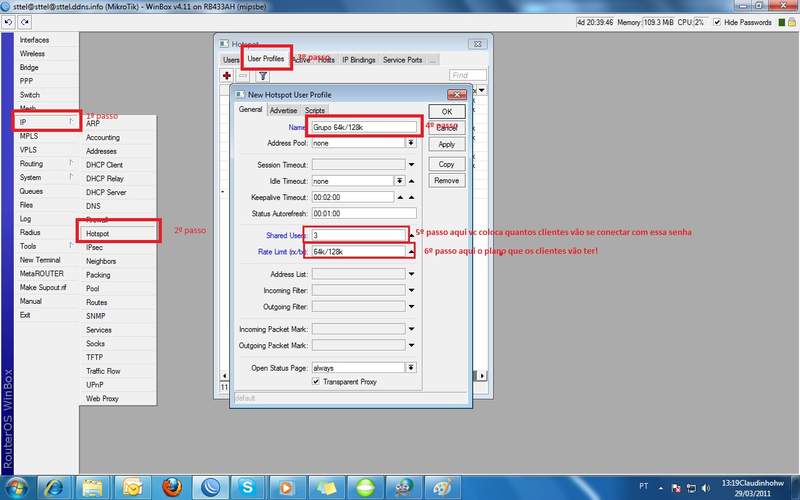Expand the Outgoing Packet Mark field
This screenshot has height=500, width=800.
(411, 345)
